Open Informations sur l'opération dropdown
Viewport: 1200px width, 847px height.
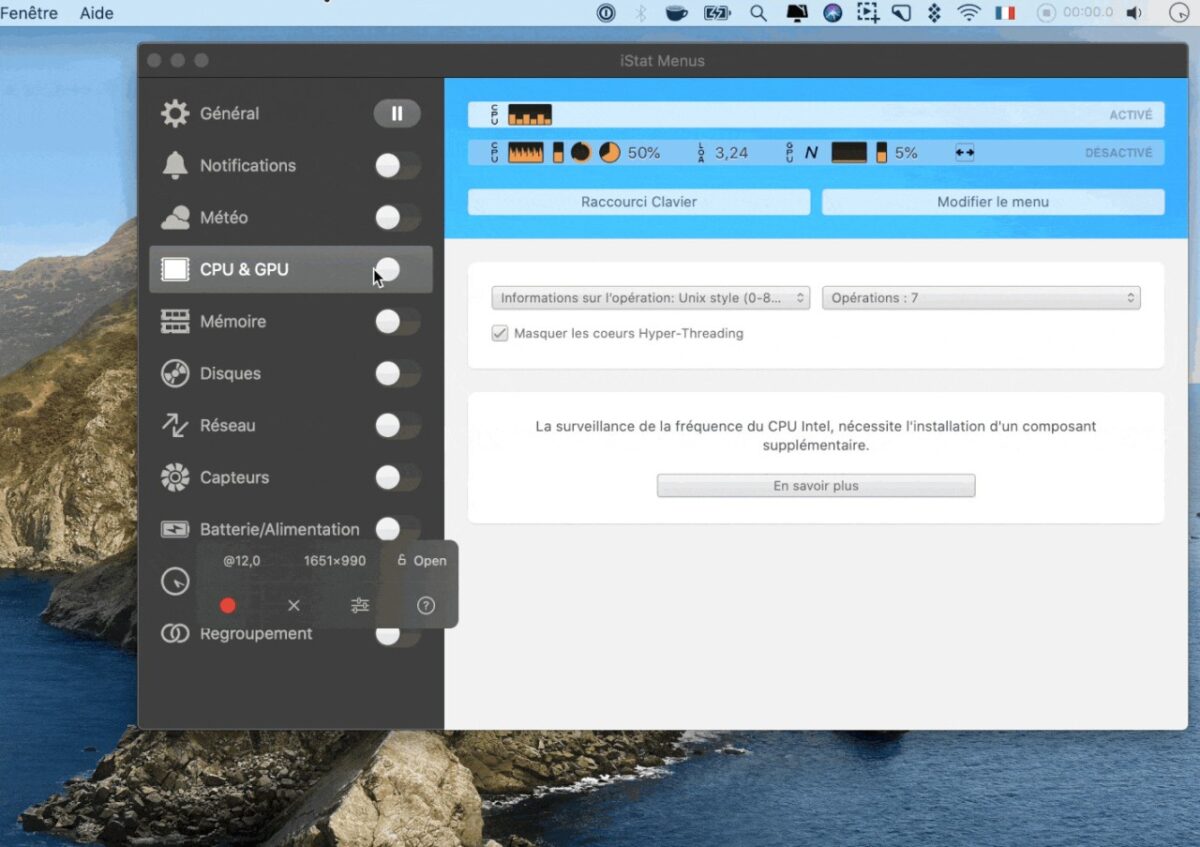coord(651,298)
